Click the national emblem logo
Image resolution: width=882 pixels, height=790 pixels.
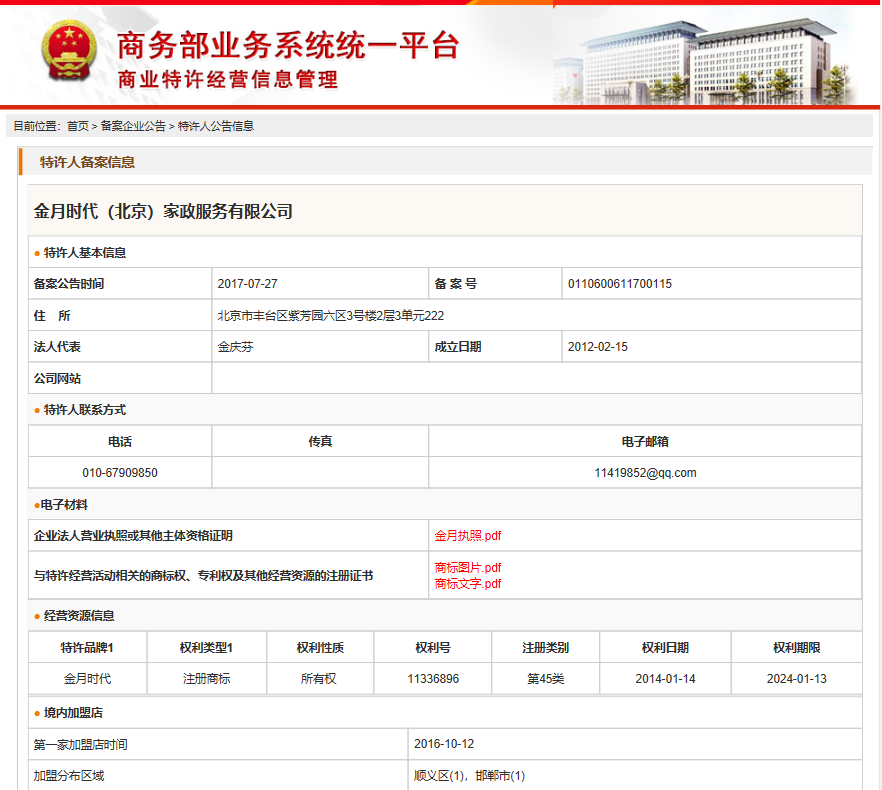[69, 51]
